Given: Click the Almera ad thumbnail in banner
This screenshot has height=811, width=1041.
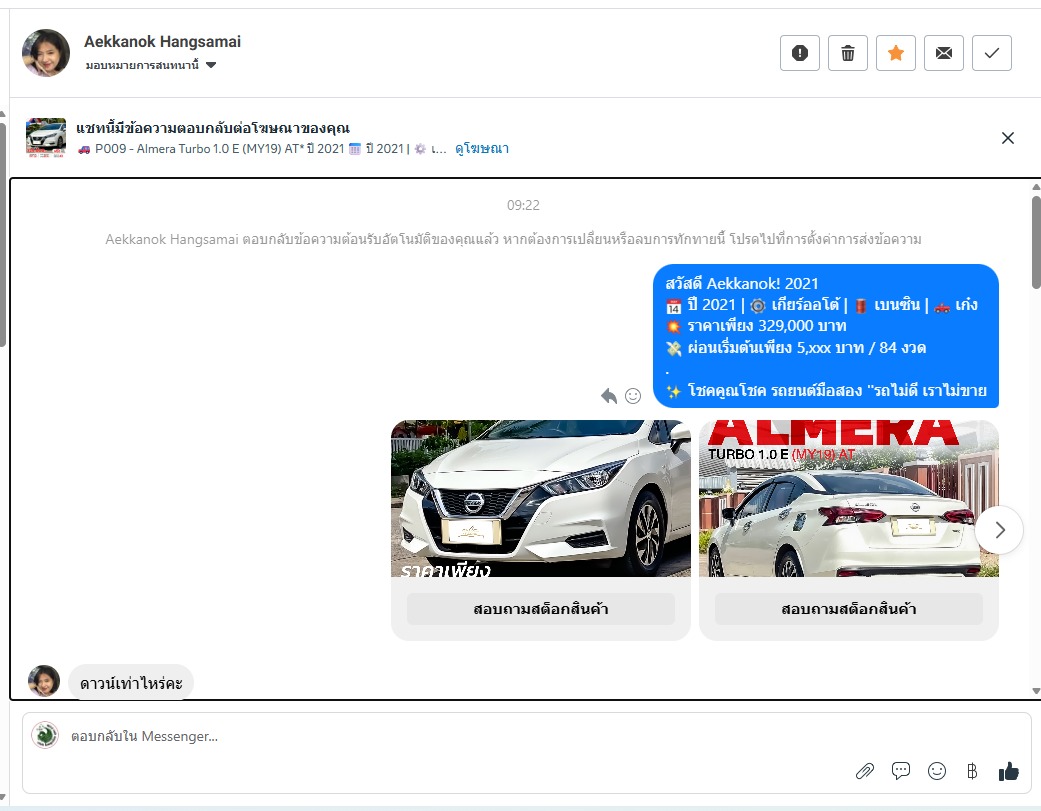Looking at the screenshot, I should point(46,138).
